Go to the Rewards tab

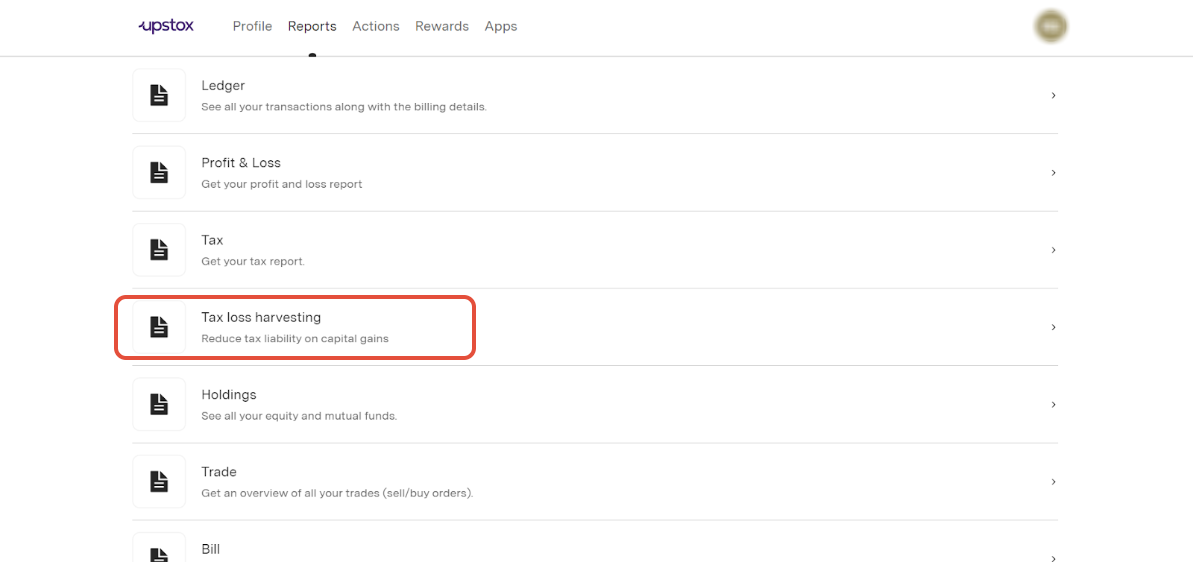[442, 26]
